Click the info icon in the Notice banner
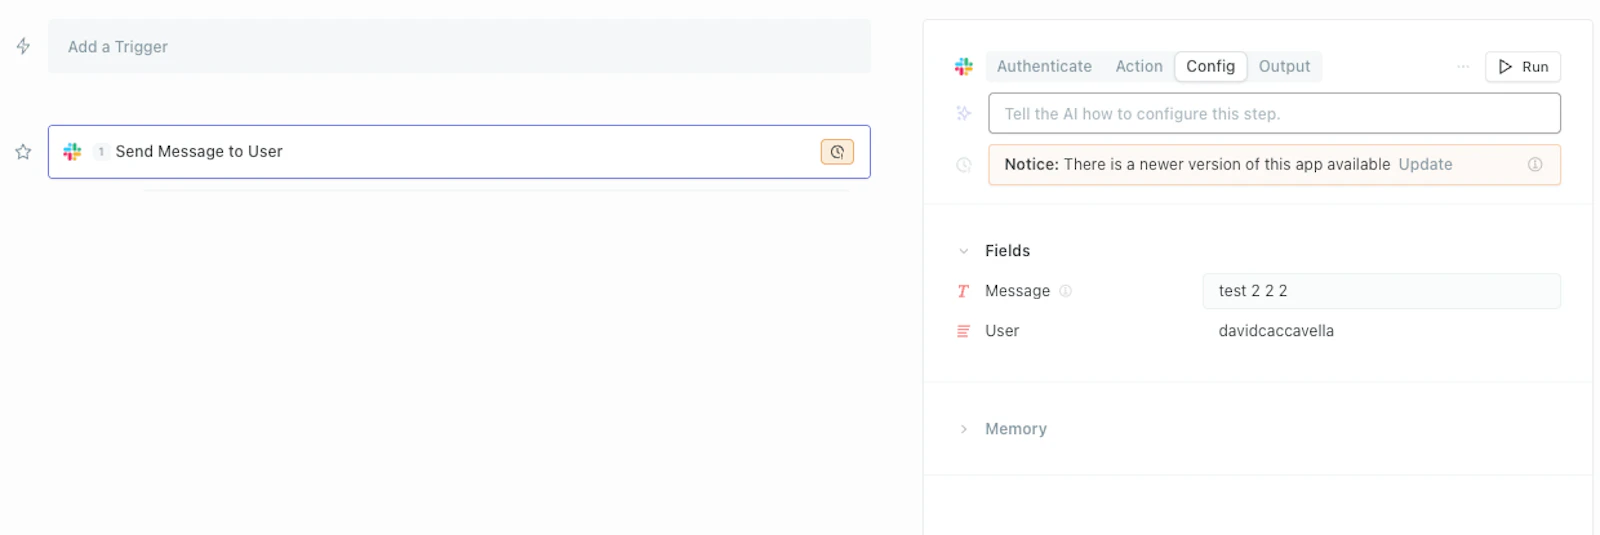This screenshot has width=1600, height=535. [x=1535, y=165]
